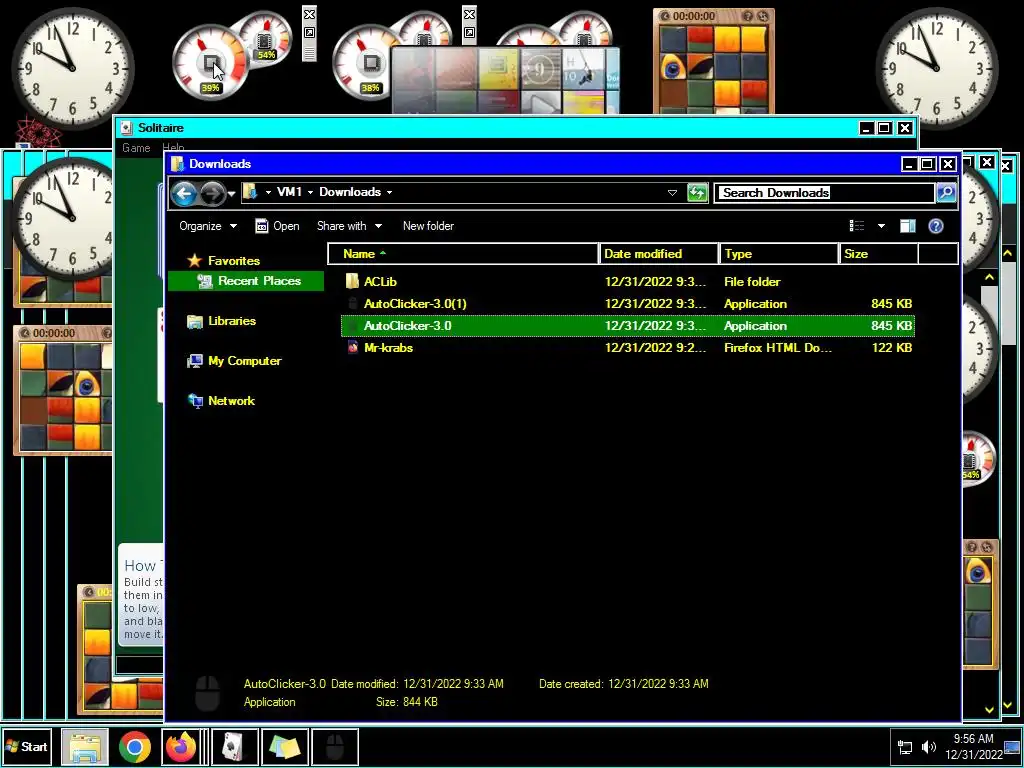Screen dimensions: 1024x768
Task: Click the Start button
Action: (x=27, y=746)
